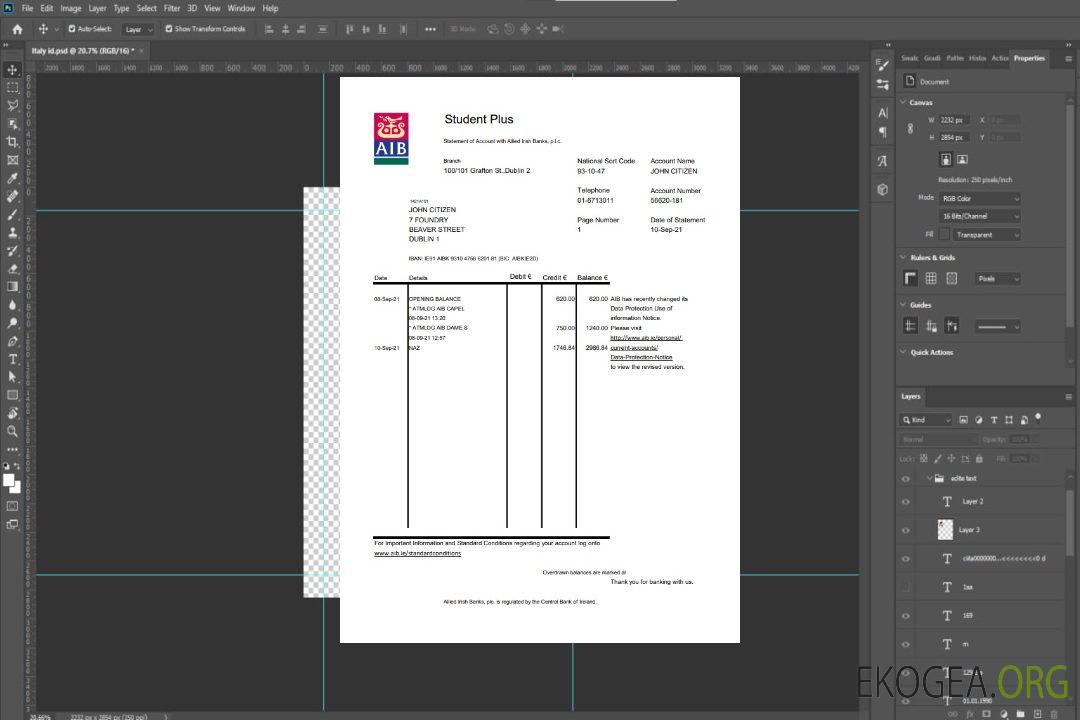Screen dimensions: 1080x720
Task: Select the Rectangle shape tool
Action: pyautogui.click(x=12, y=395)
